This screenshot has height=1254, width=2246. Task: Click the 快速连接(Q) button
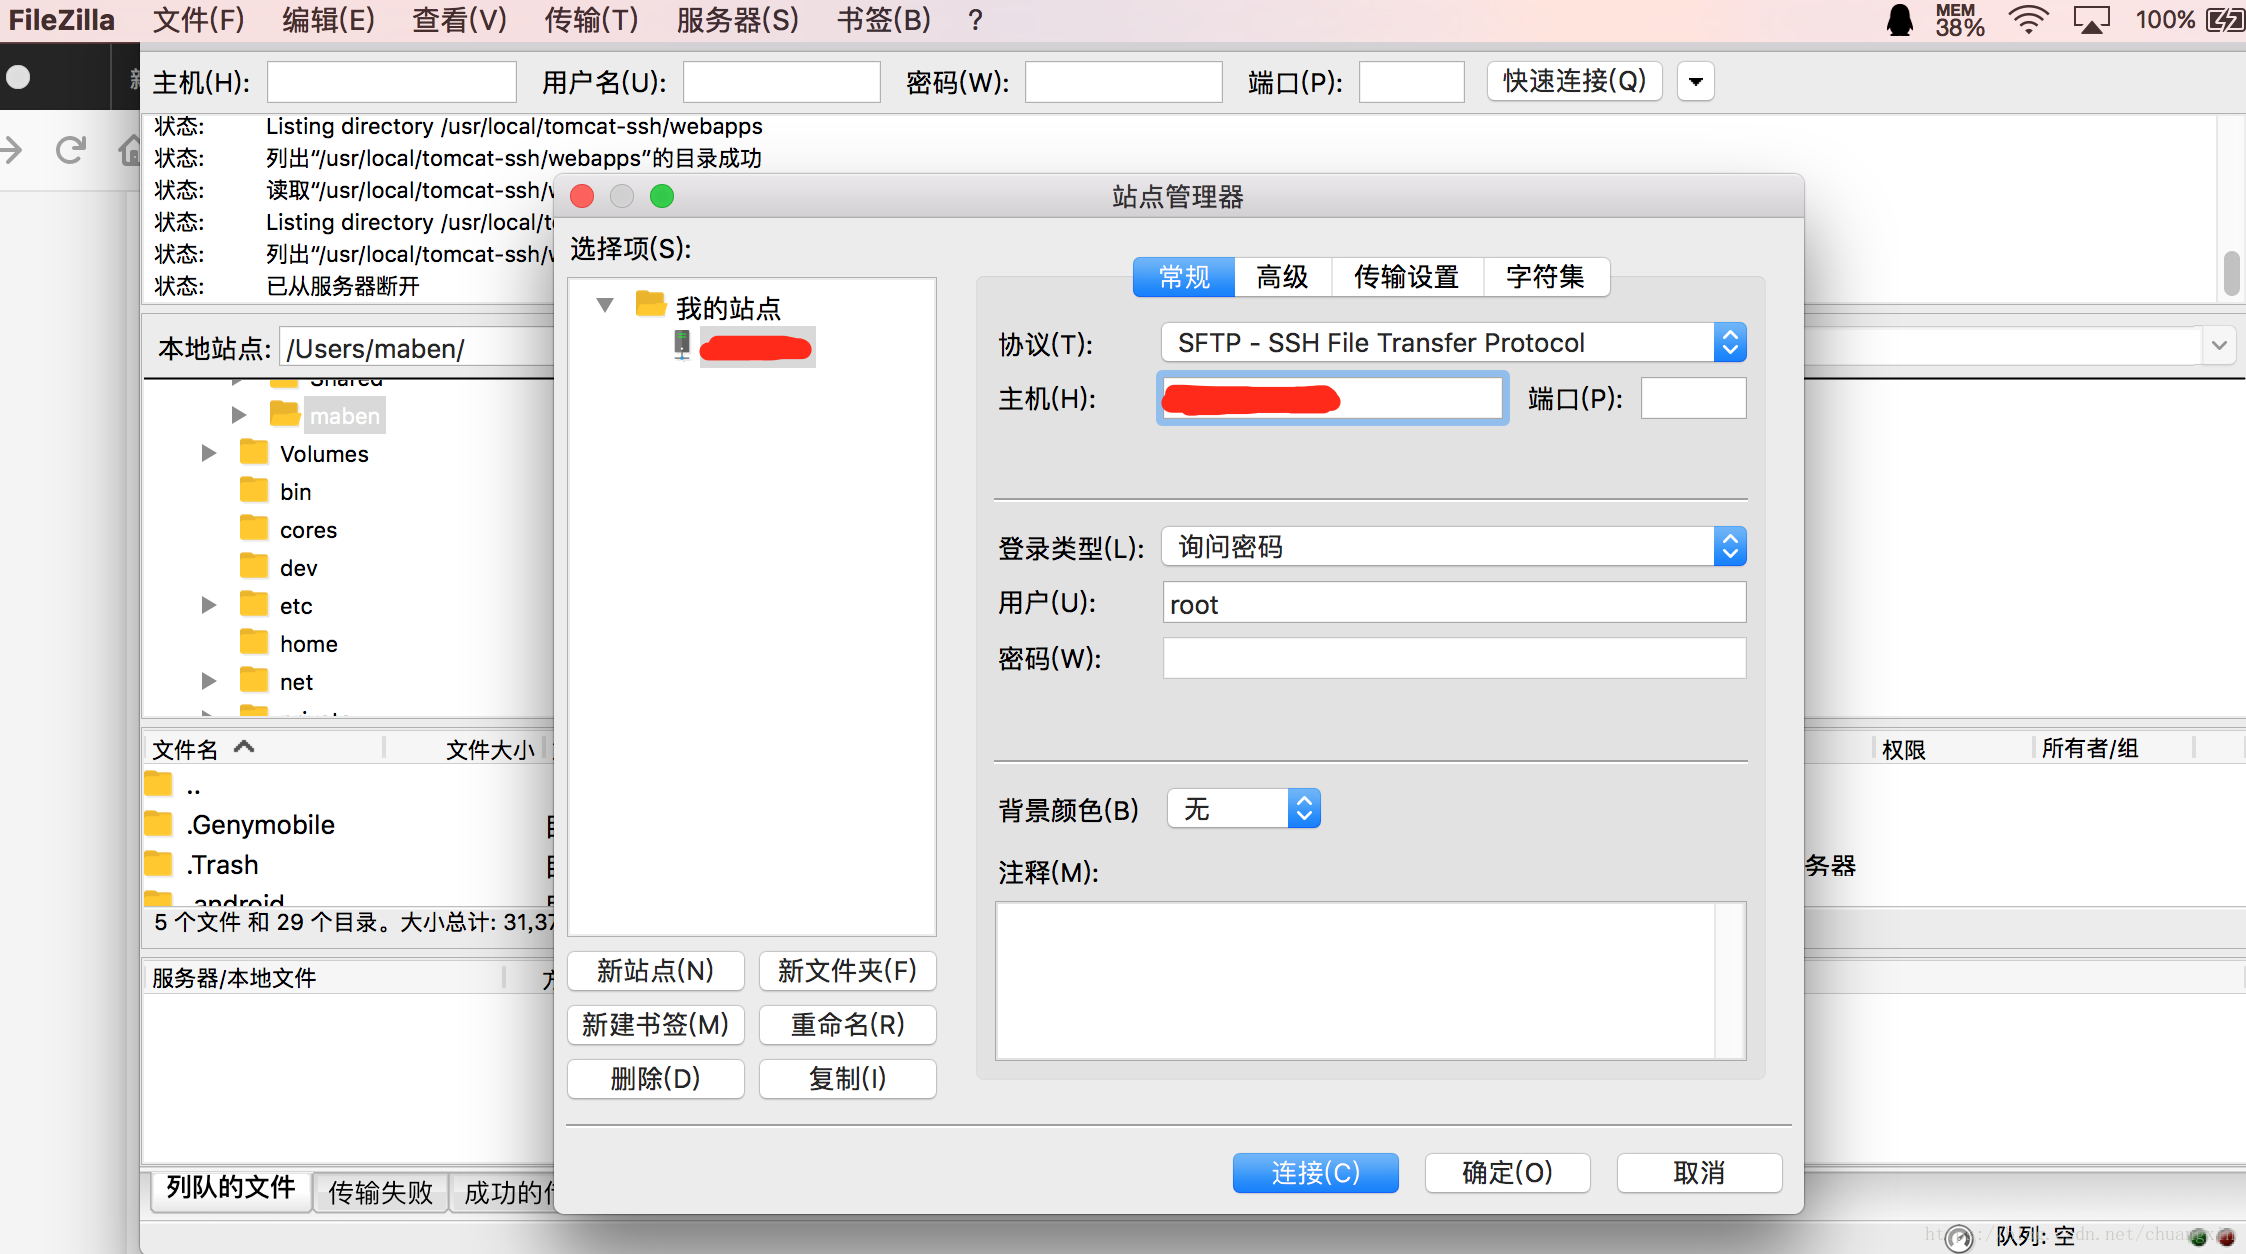point(1575,81)
